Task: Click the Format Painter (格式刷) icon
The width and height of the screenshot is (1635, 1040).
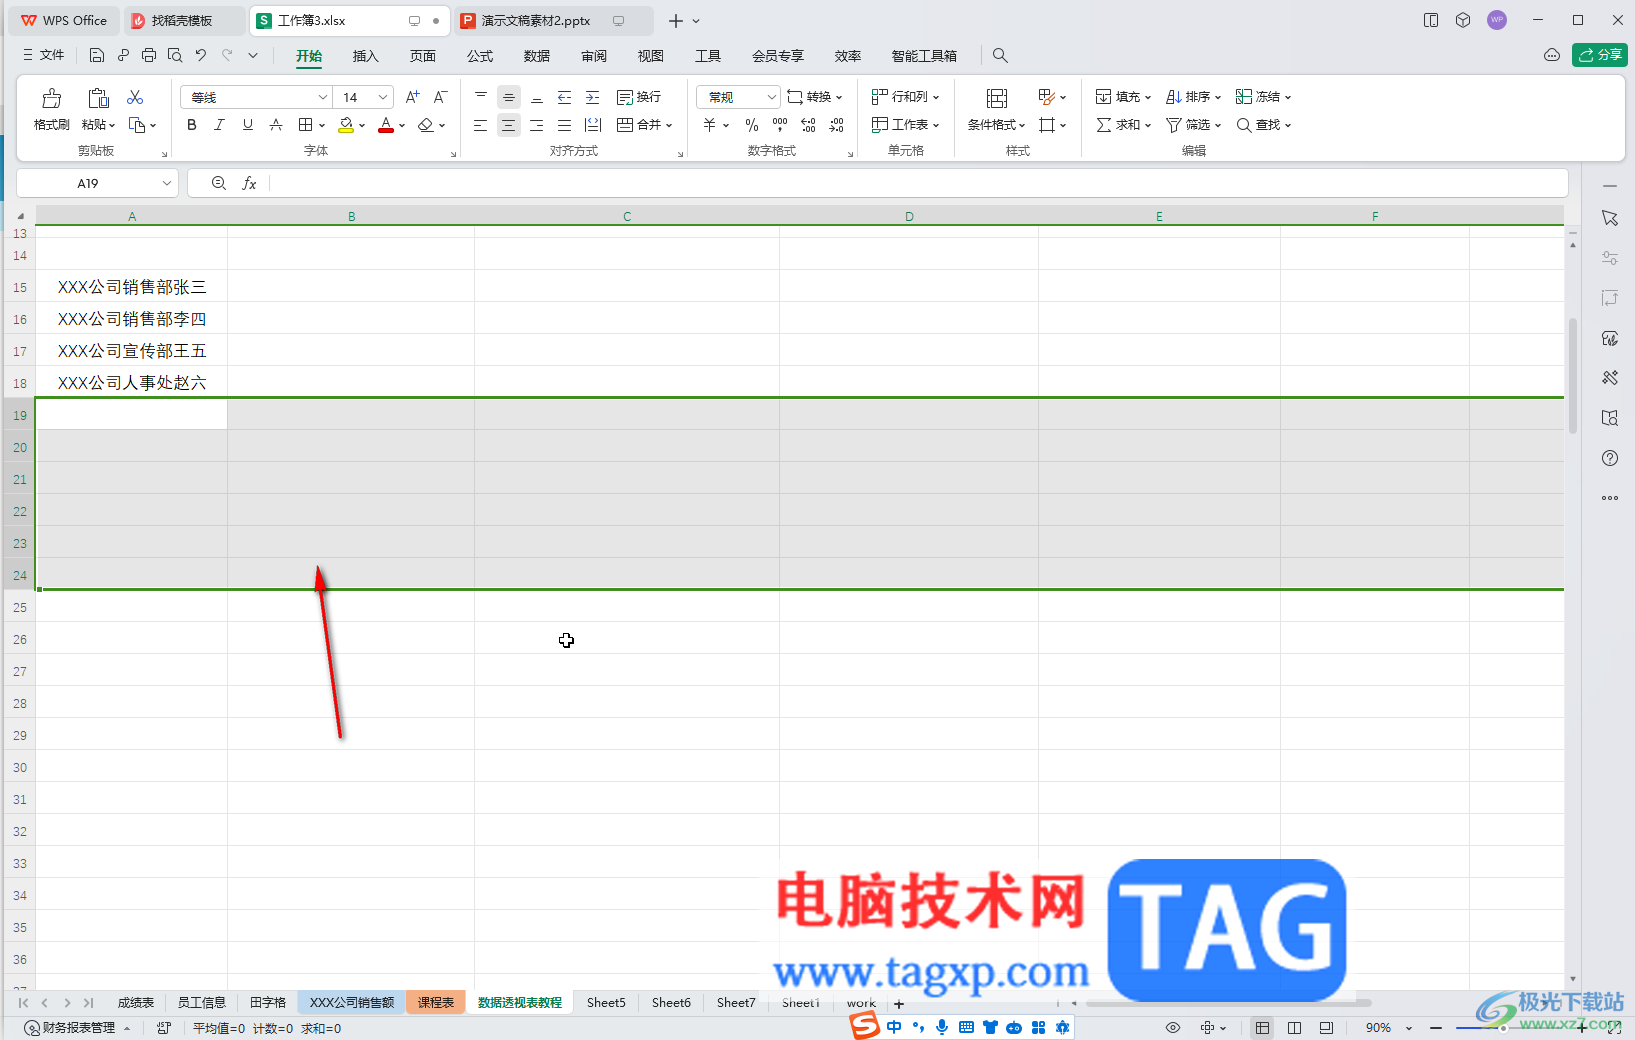Action: pyautogui.click(x=51, y=98)
